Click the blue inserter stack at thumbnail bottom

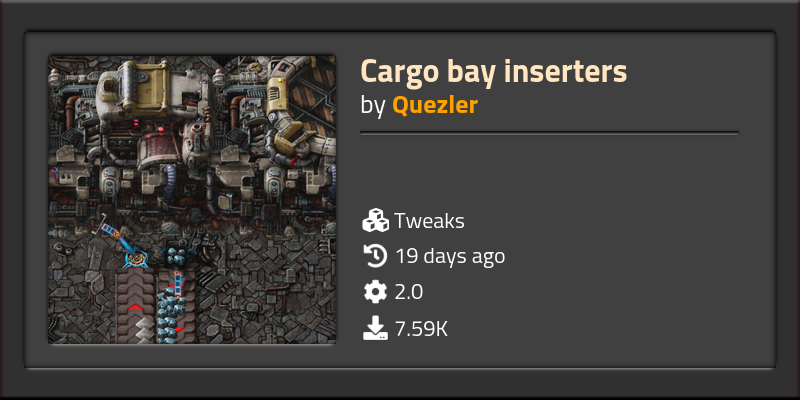pos(173,305)
